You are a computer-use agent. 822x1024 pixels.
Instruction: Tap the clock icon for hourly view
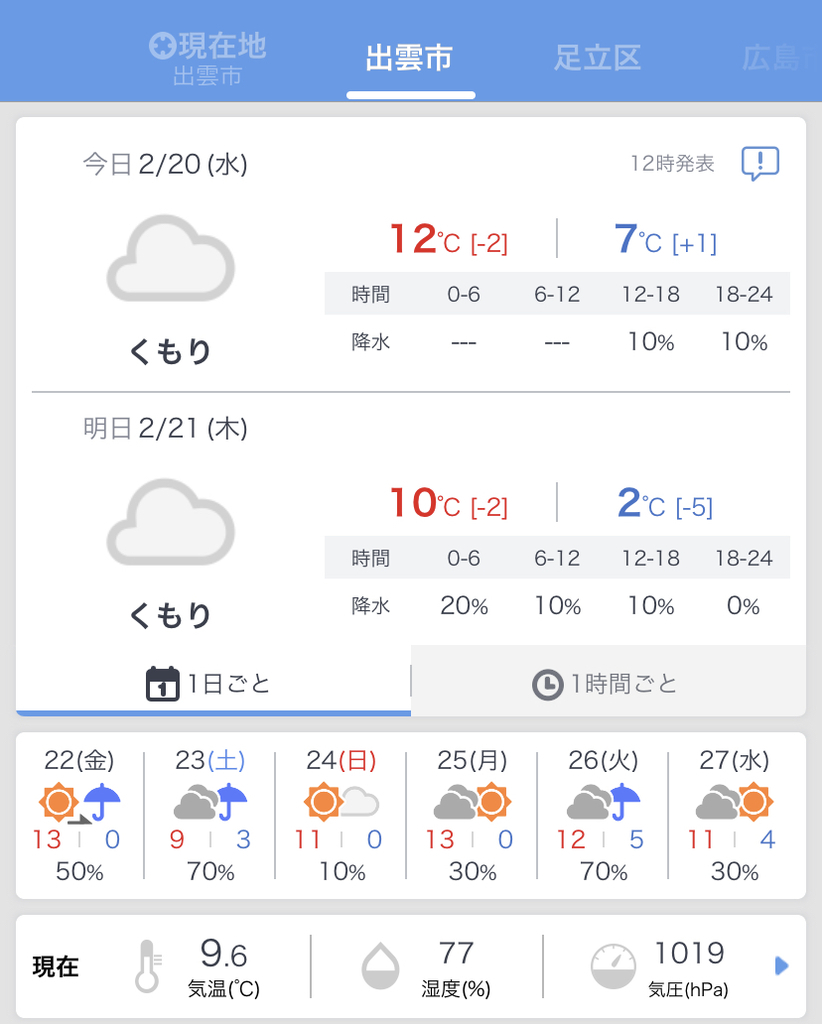(547, 685)
